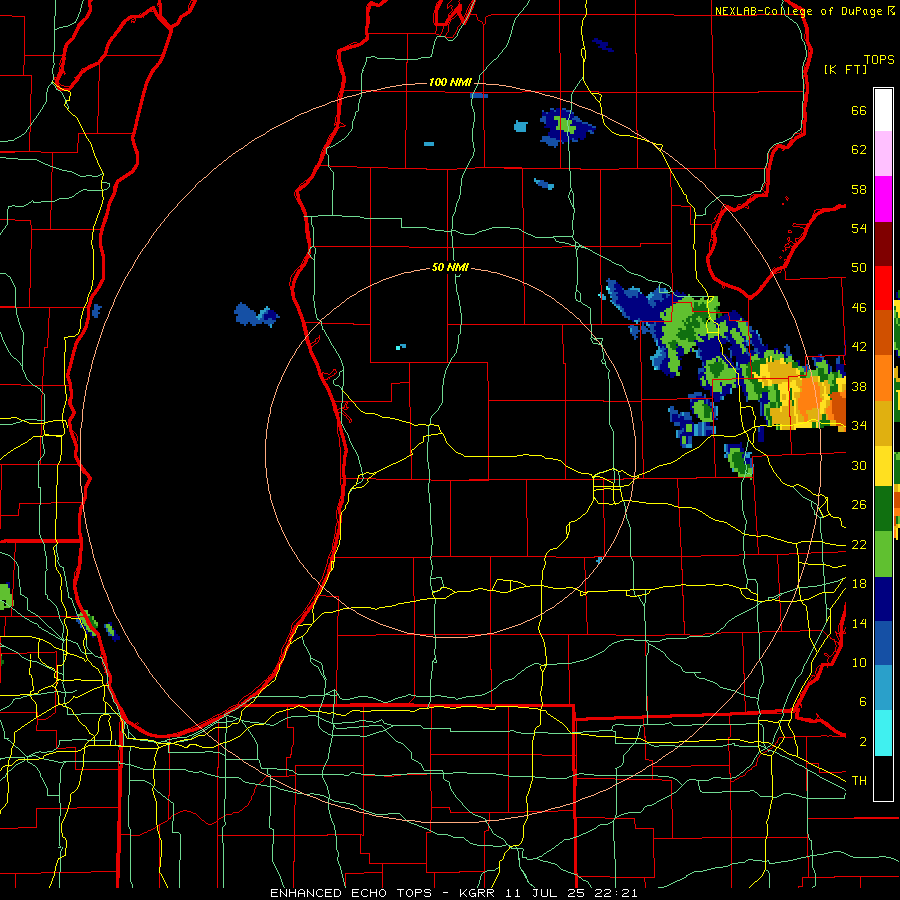
Task: Click the small echo cluster near the 100 NMI ring
Action: coord(567,127)
